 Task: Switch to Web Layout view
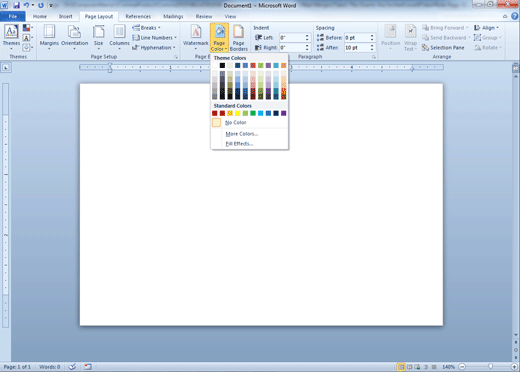pyautogui.click(x=417, y=367)
